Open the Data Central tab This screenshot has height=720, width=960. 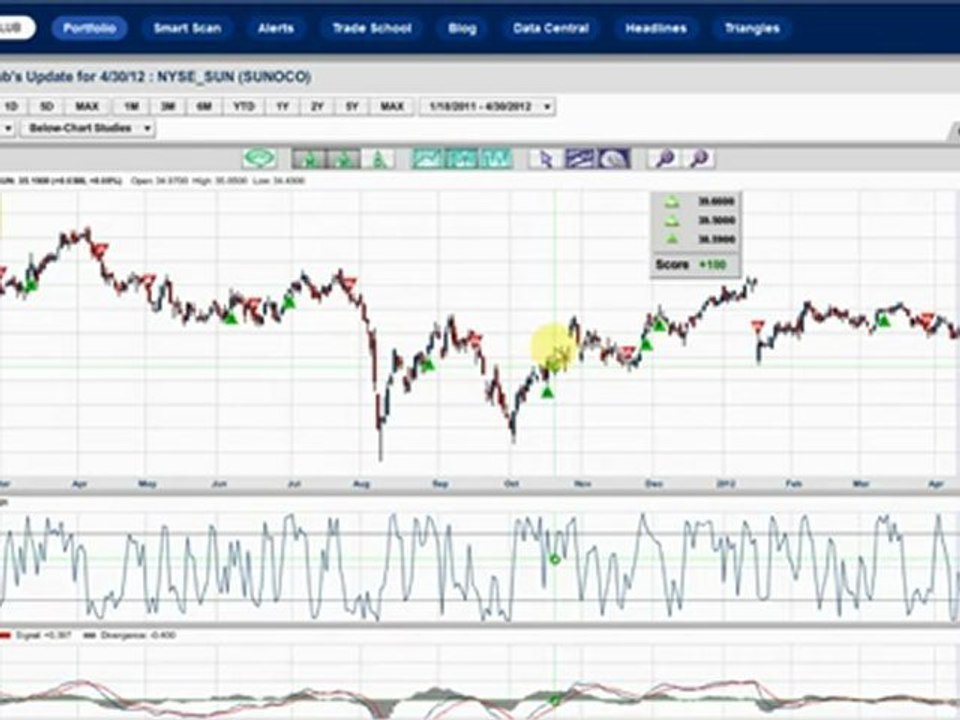(x=551, y=28)
